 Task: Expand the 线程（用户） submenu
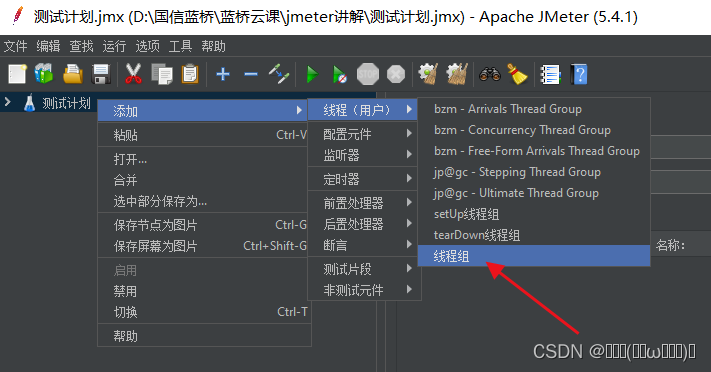(362, 110)
